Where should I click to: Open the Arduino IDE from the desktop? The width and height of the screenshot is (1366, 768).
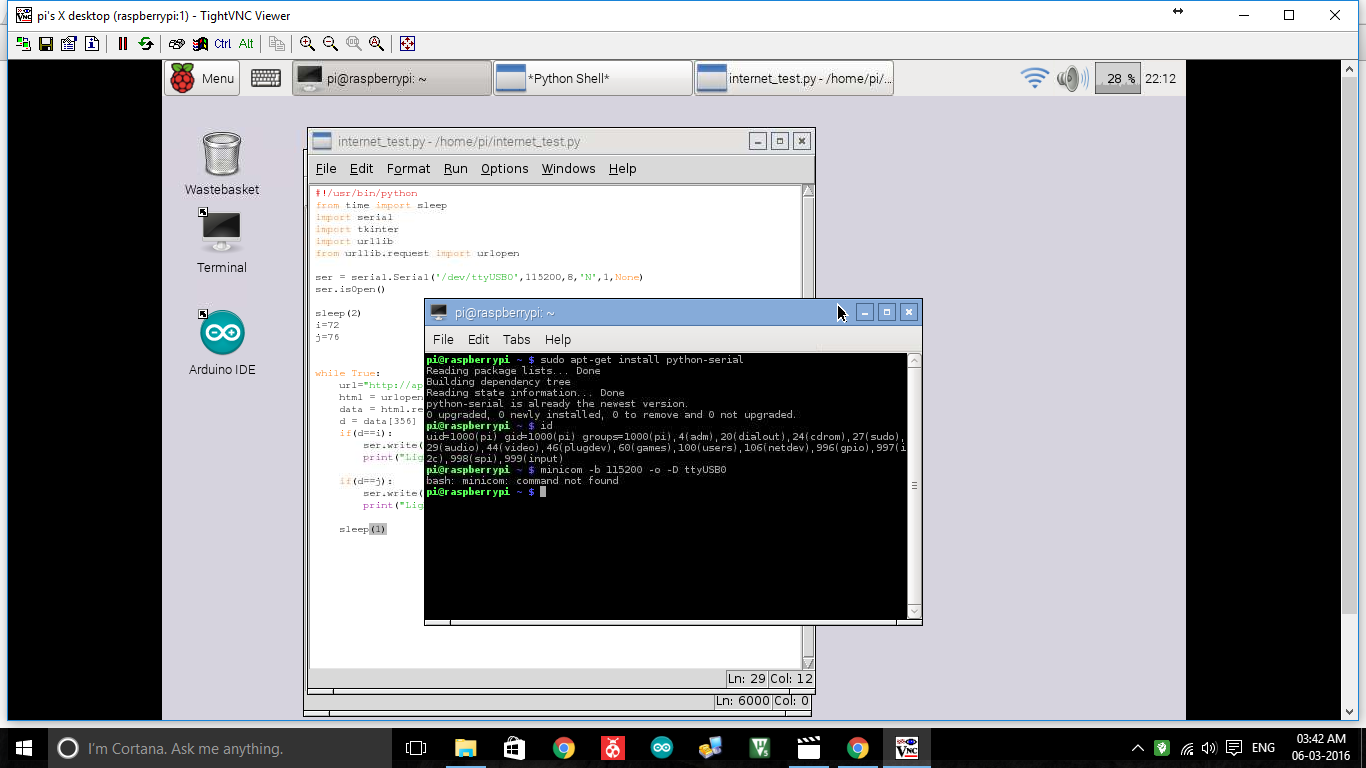click(220, 333)
